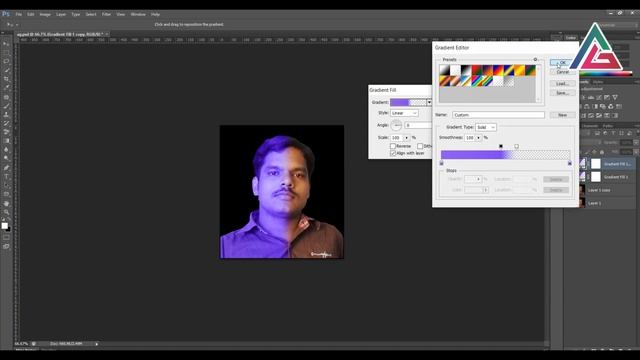The height and width of the screenshot is (360, 640).
Task: Add an Exposure adjustment layer
Action: (x=607, y=97)
